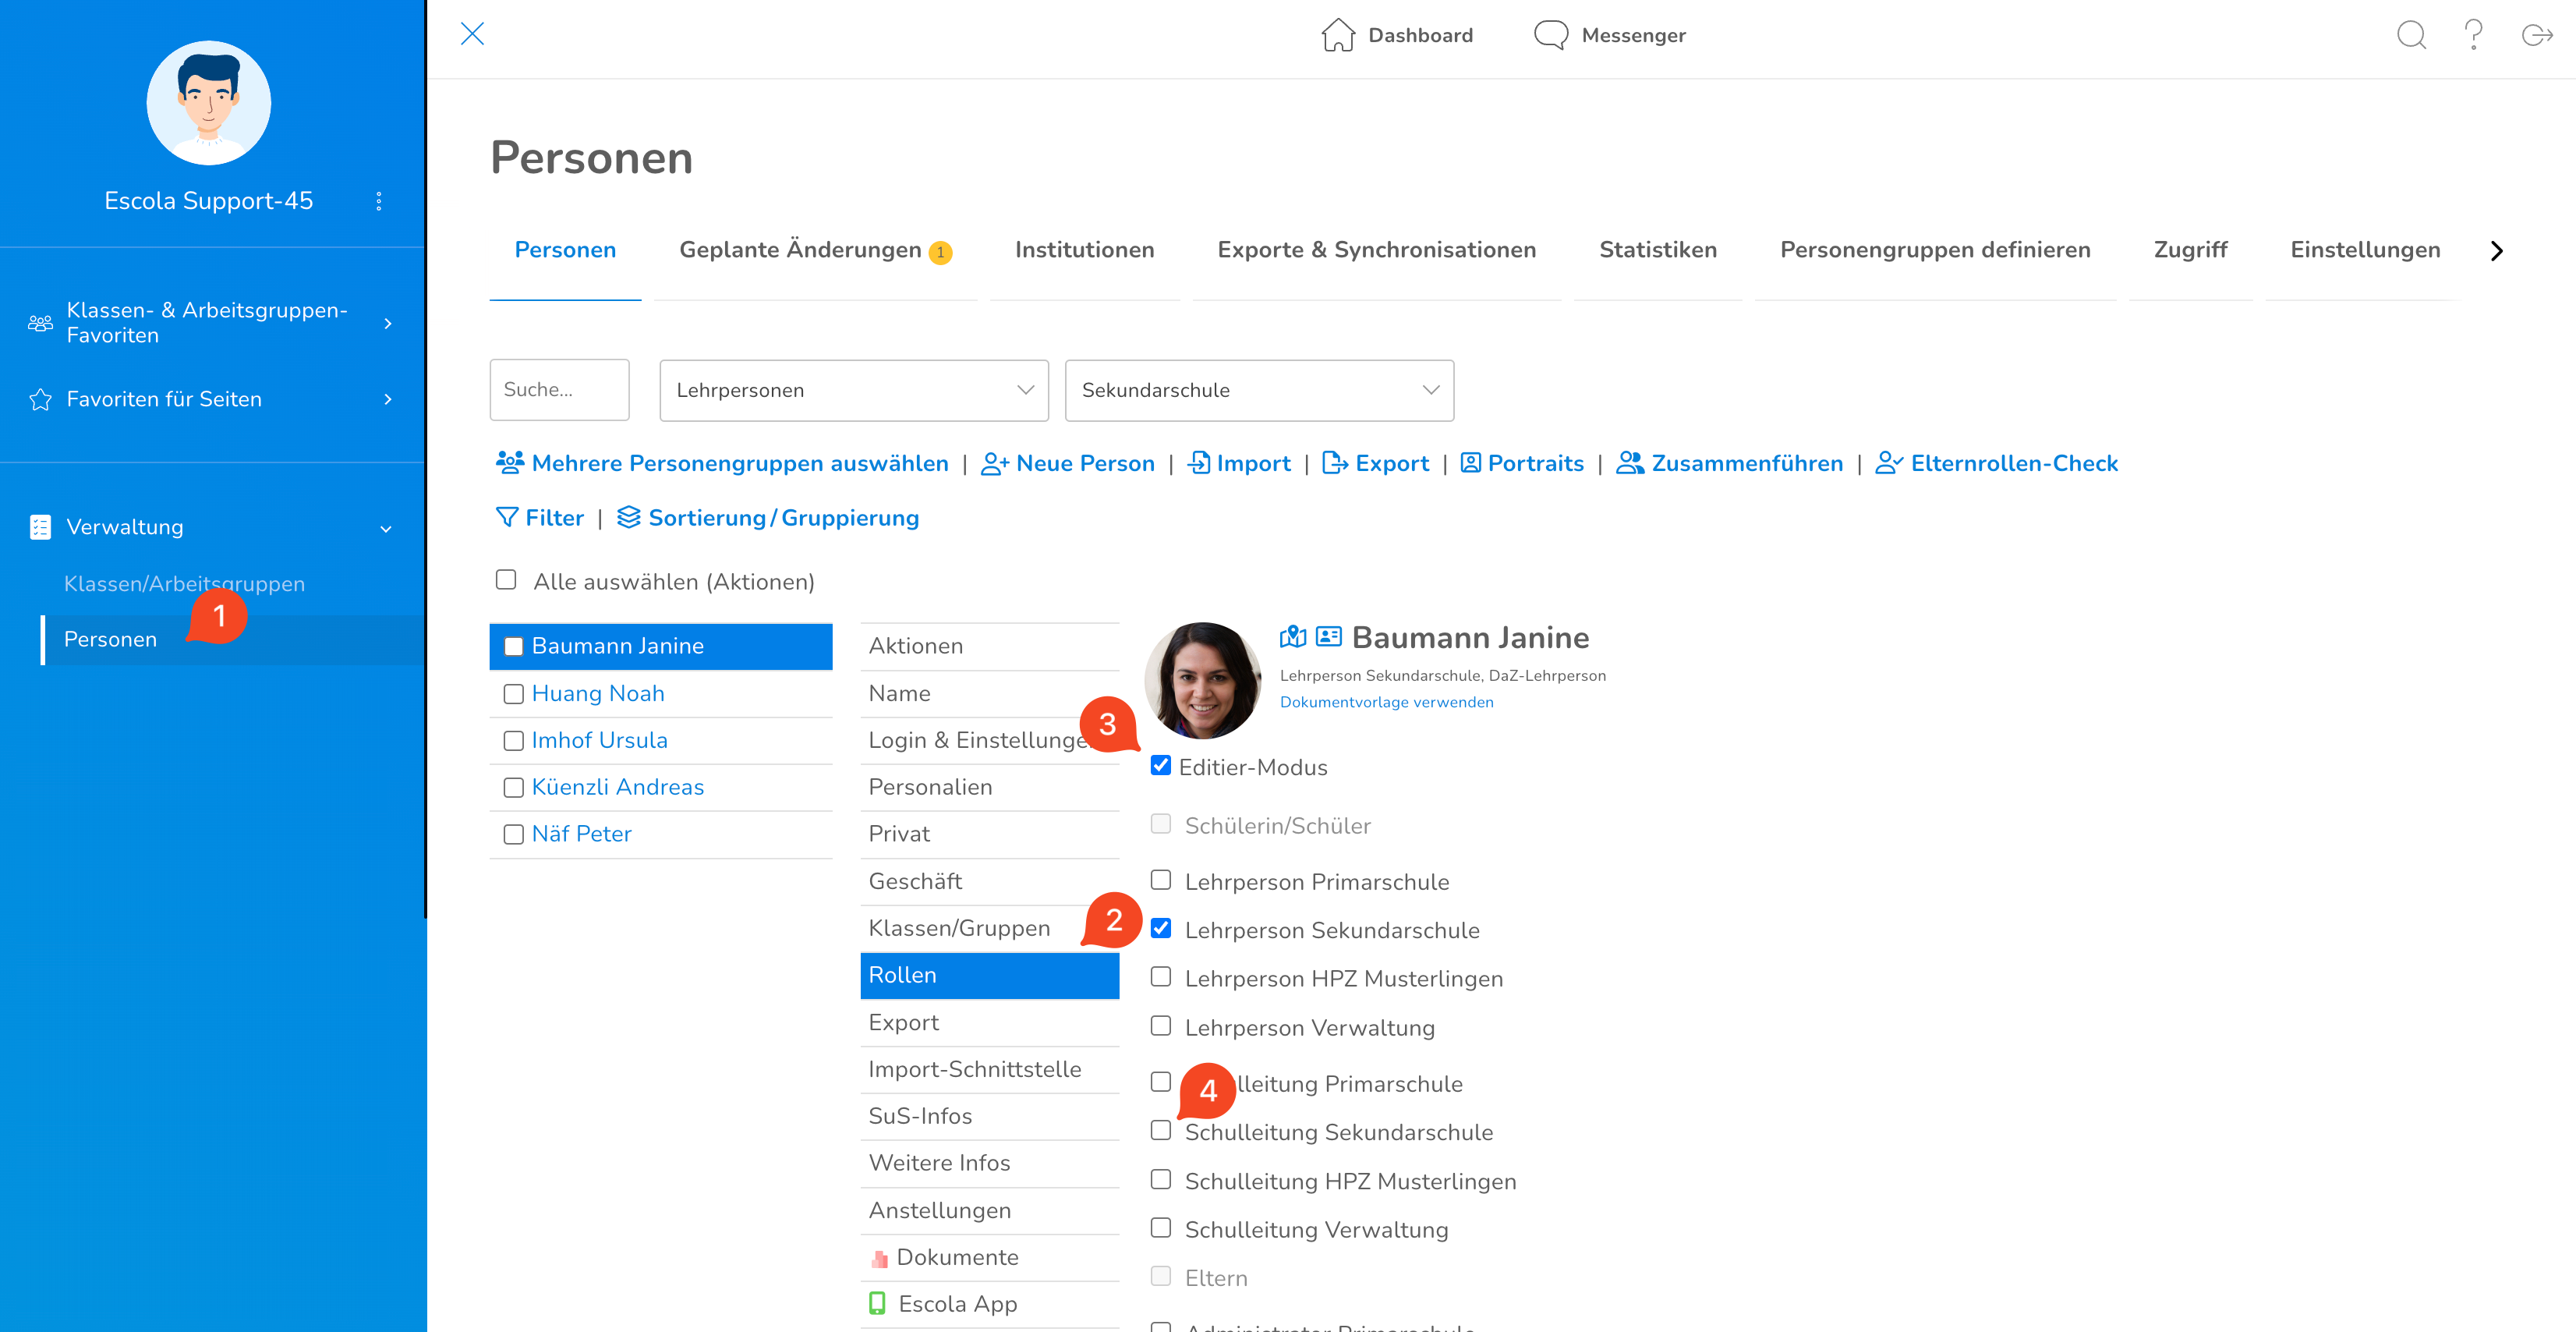Disable the Editier-Modus checkbox
This screenshot has width=2576, height=1332.
[x=1161, y=766]
